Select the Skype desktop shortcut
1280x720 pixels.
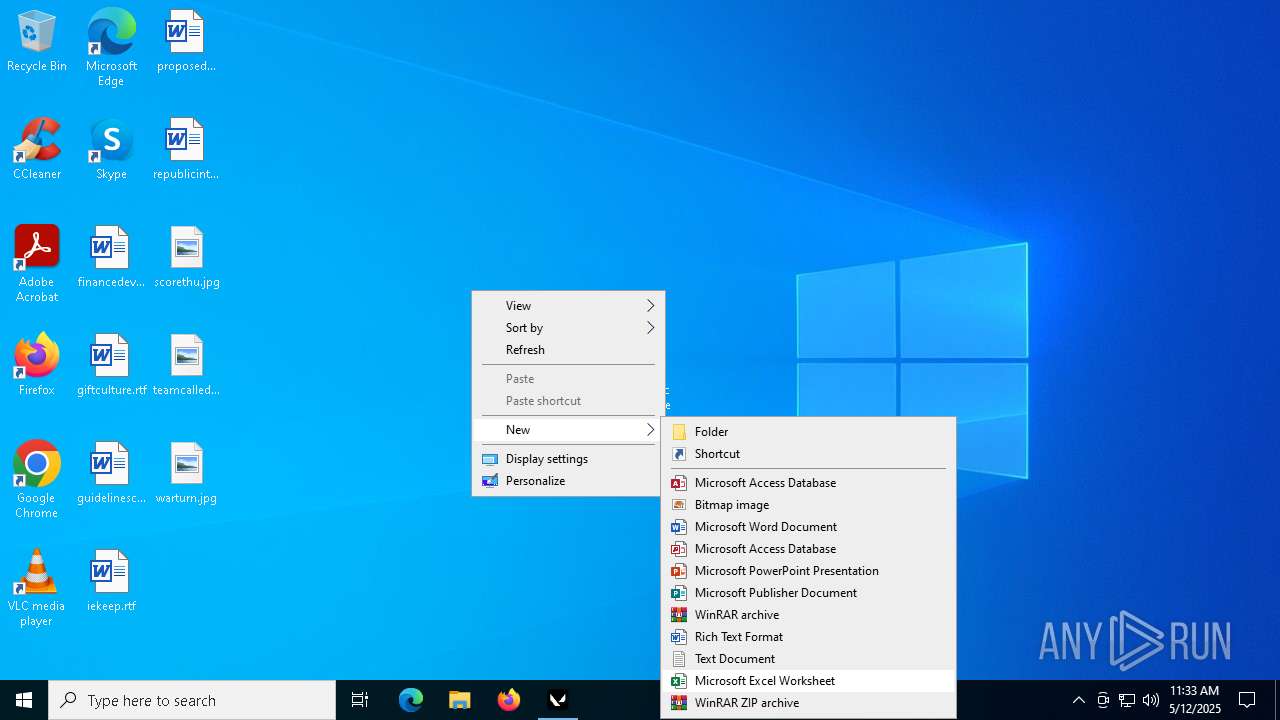click(111, 150)
